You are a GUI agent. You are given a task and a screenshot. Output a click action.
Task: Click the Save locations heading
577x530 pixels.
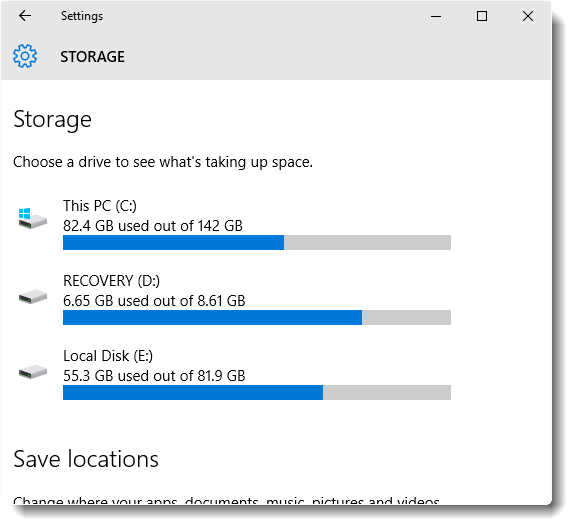(x=86, y=459)
